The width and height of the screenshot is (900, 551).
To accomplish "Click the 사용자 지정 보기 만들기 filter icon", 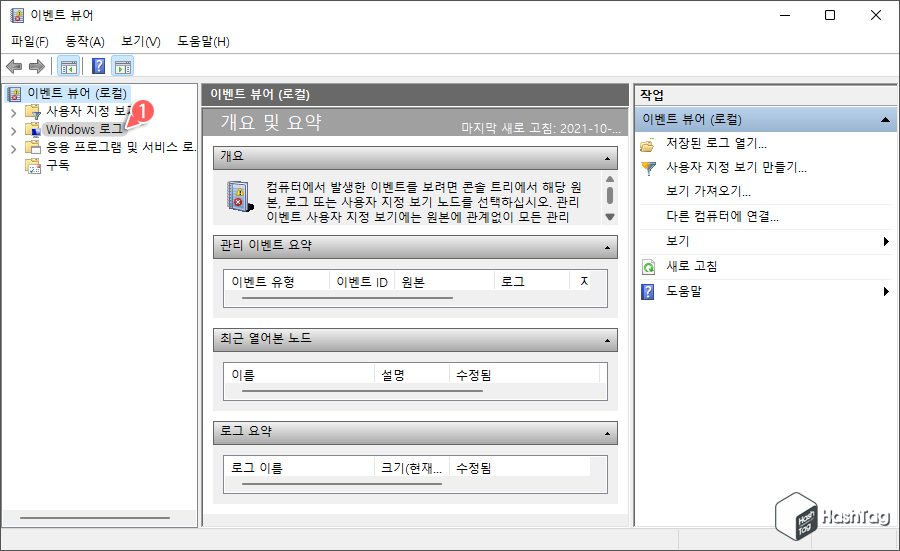I will click(648, 168).
